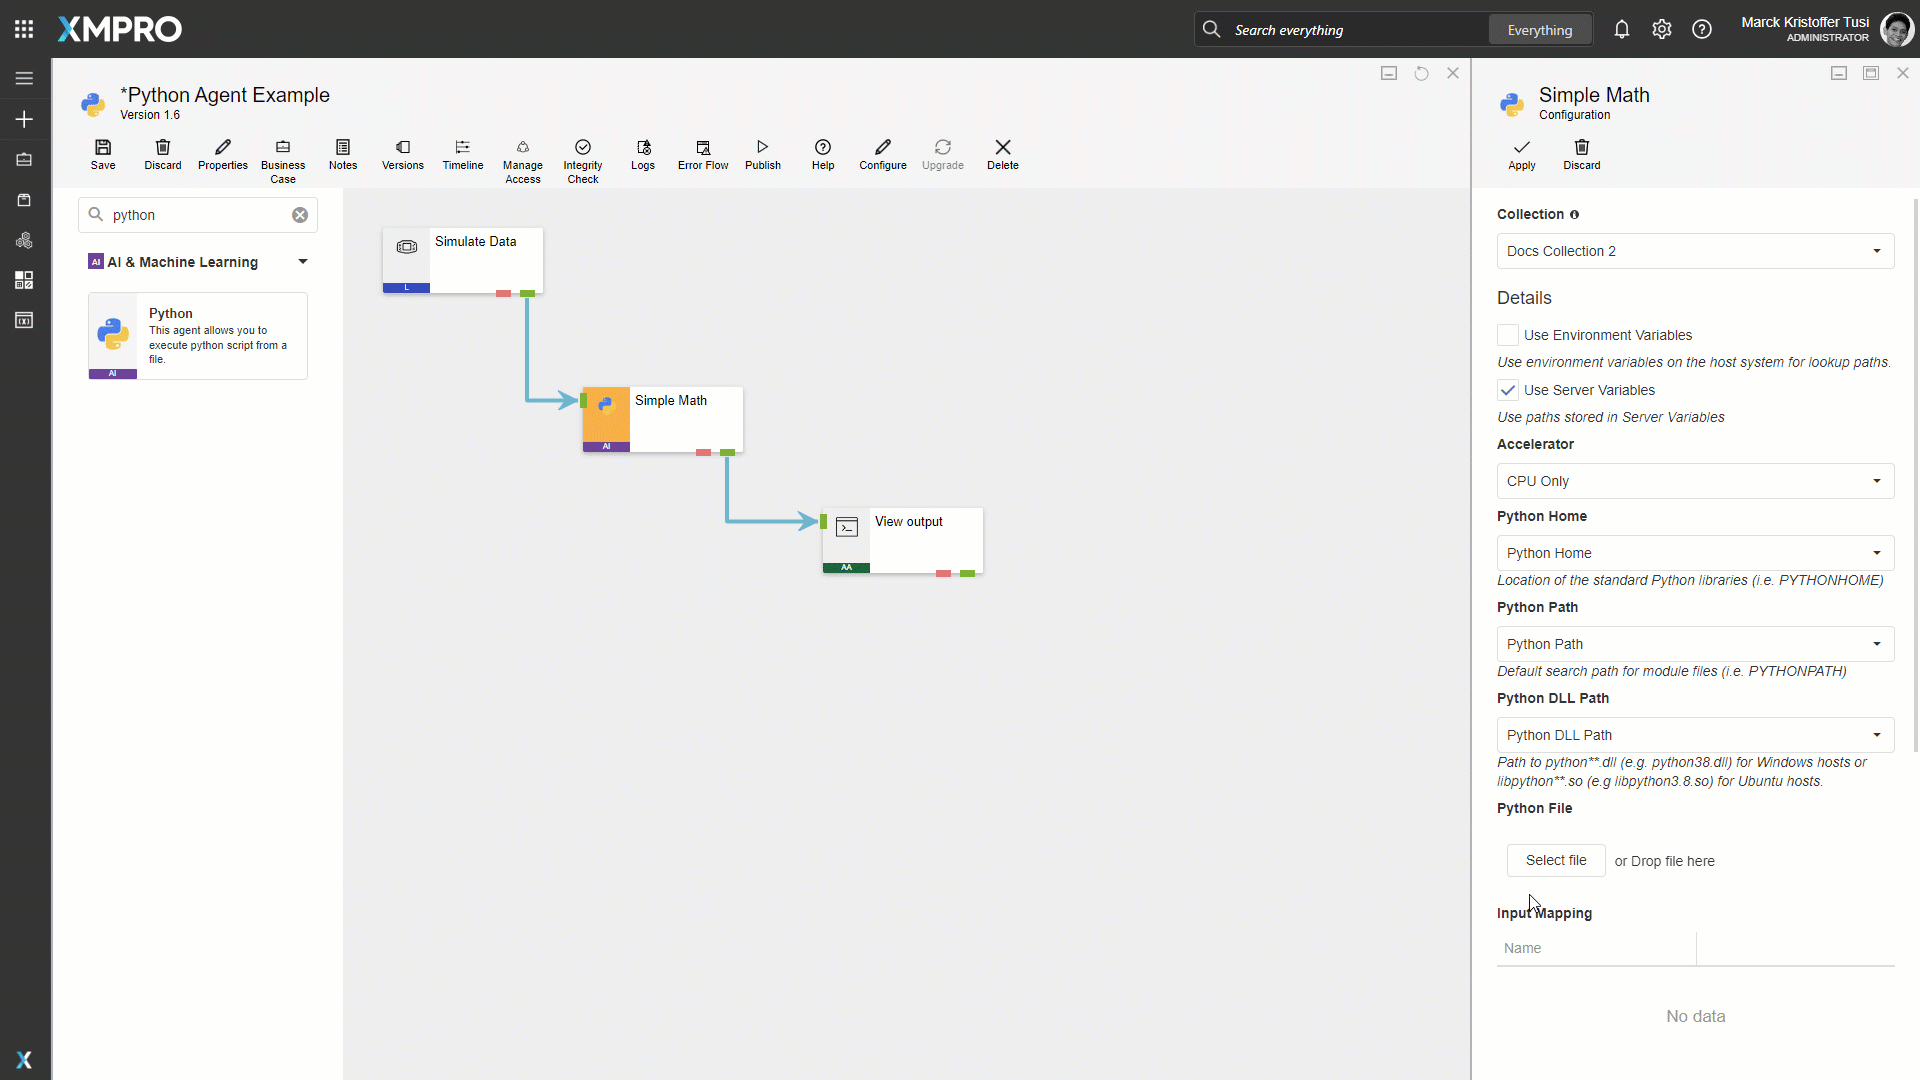Click the Save icon in toolbar
The height and width of the screenshot is (1080, 1920).
(x=103, y=154)
